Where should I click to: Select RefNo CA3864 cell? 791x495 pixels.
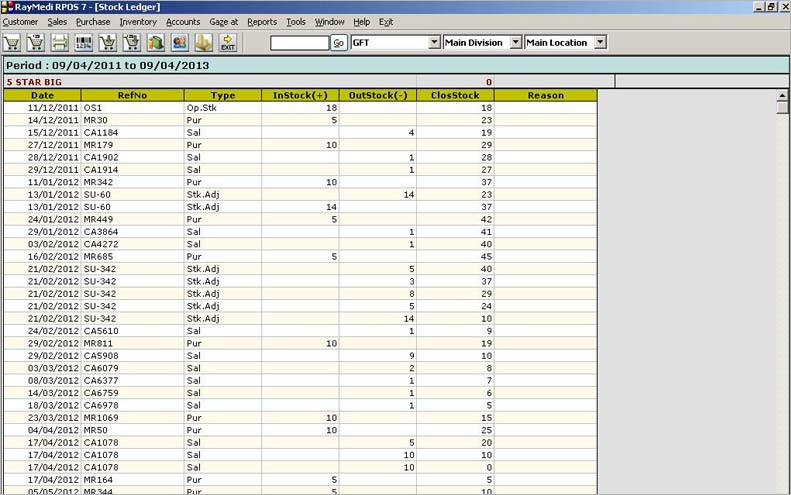coord(133,232)
